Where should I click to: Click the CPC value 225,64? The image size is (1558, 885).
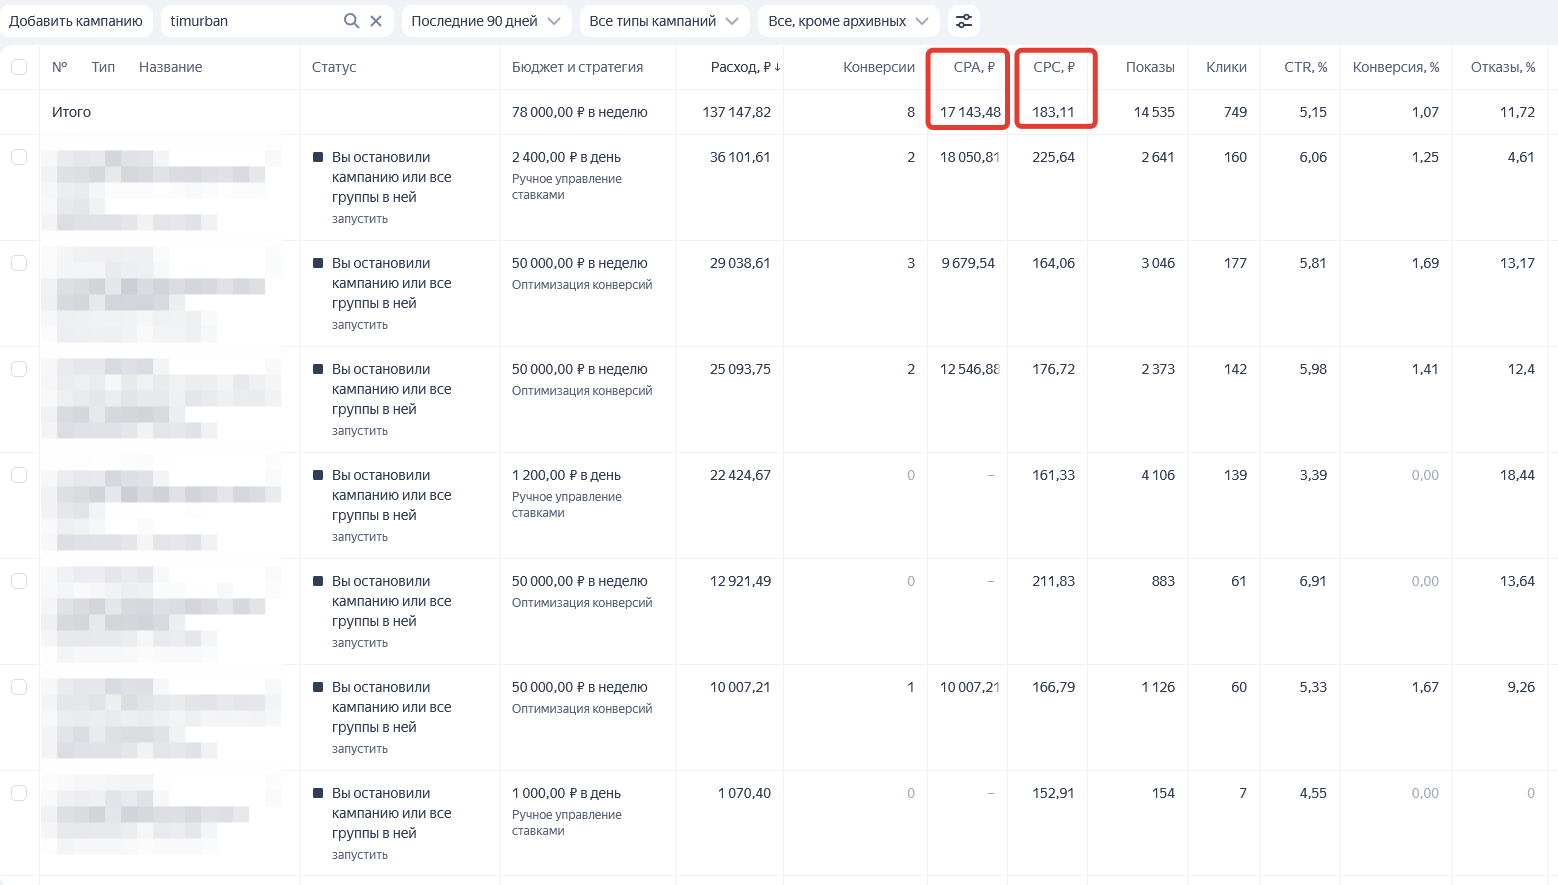click(x=1054, y=157)
